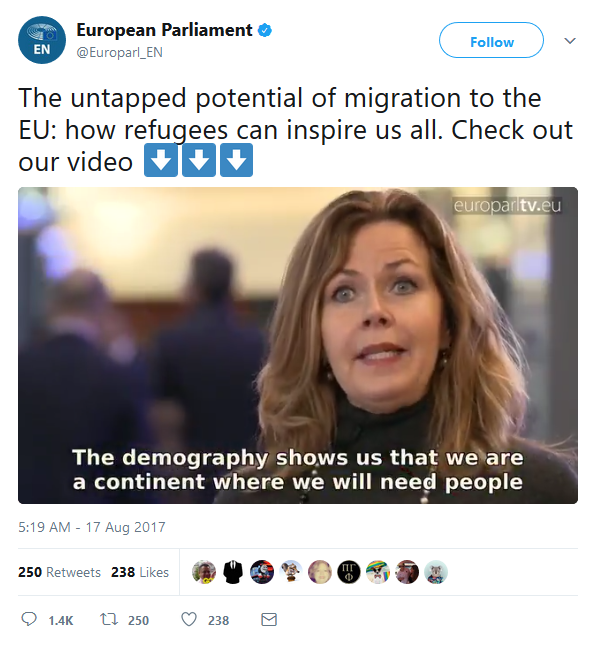Play the embedded europarltv video

pyautogui.click(x=298, y=345)
